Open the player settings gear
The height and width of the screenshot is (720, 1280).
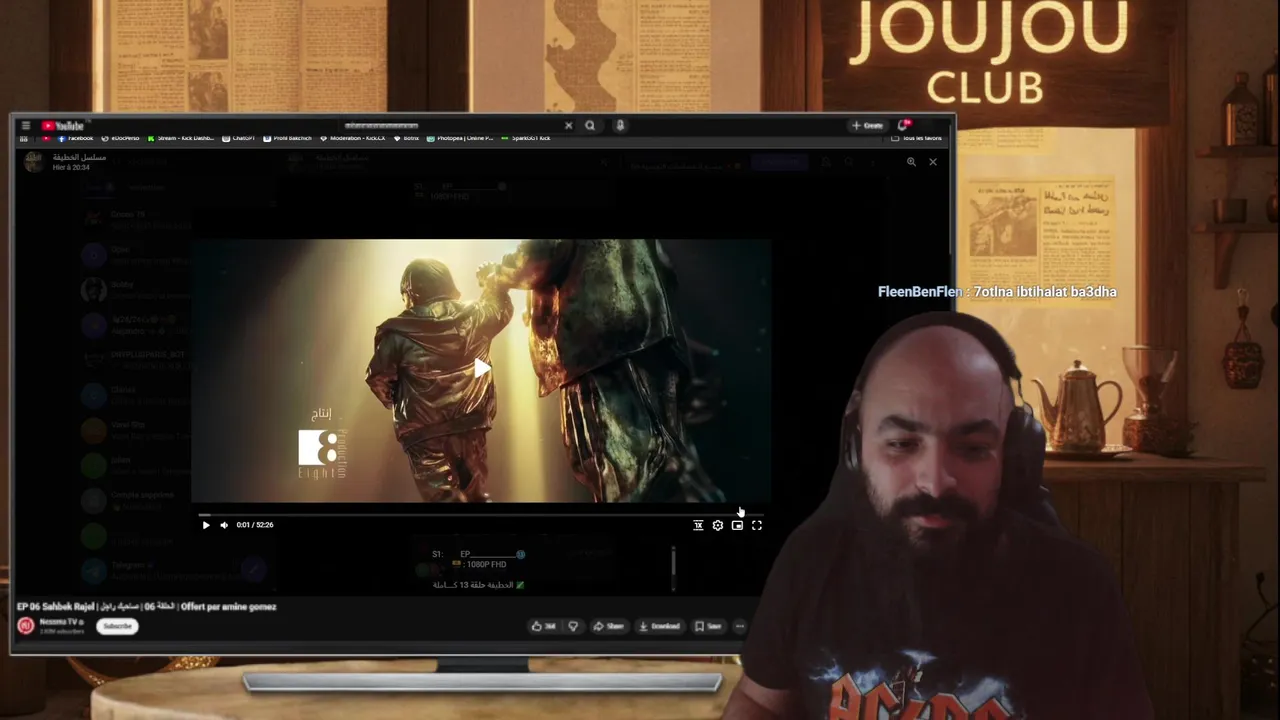pos(718,525)
